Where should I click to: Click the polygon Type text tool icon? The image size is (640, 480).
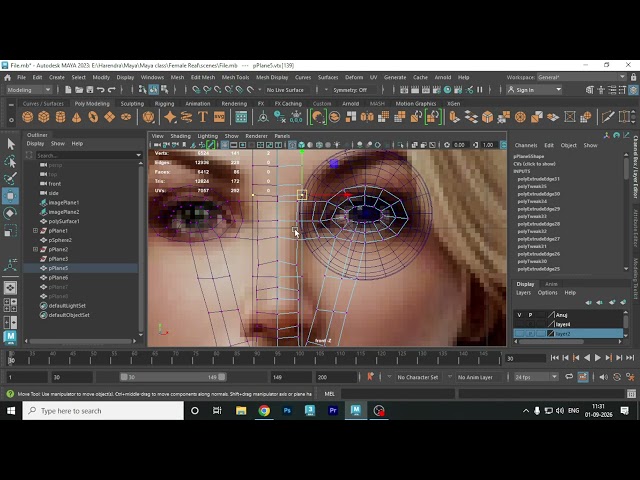point(203,118)
